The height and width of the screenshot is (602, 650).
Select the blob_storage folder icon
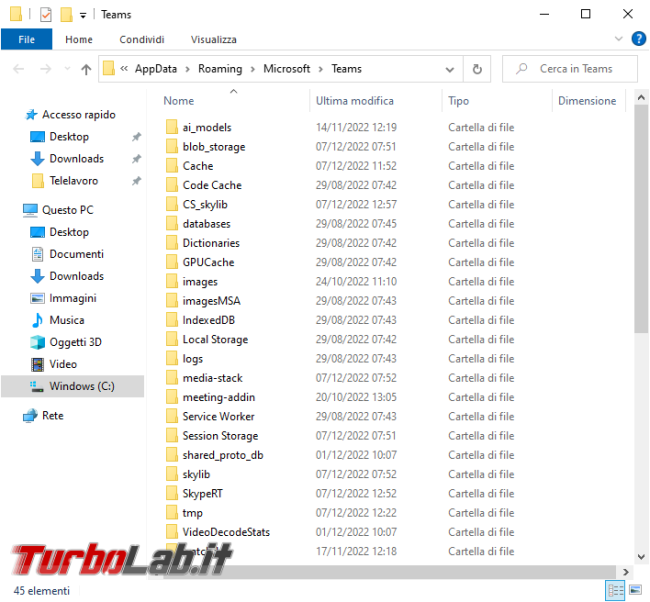(x=172, y=146)
